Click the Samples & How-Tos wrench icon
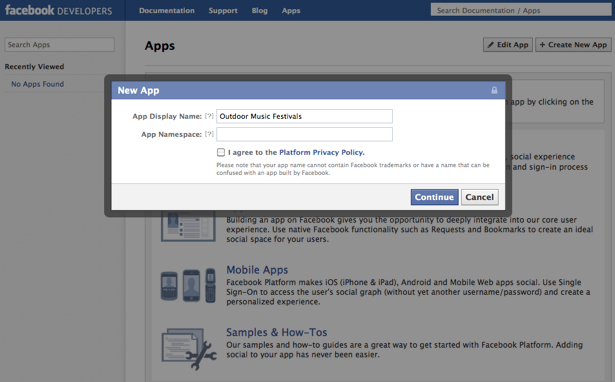 click(189, 349)
